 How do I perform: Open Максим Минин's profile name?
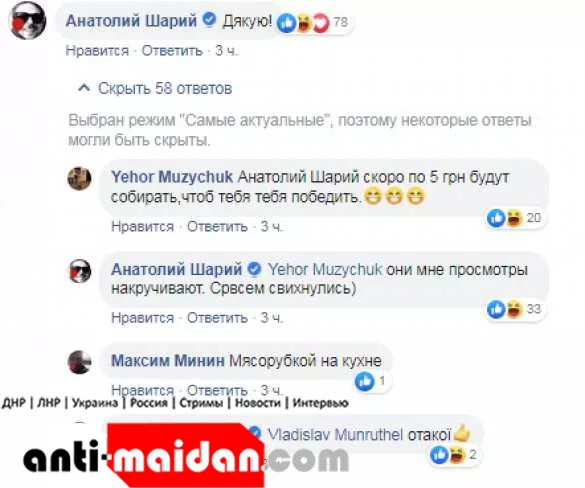pyautogui.click(x=168, y=361)
